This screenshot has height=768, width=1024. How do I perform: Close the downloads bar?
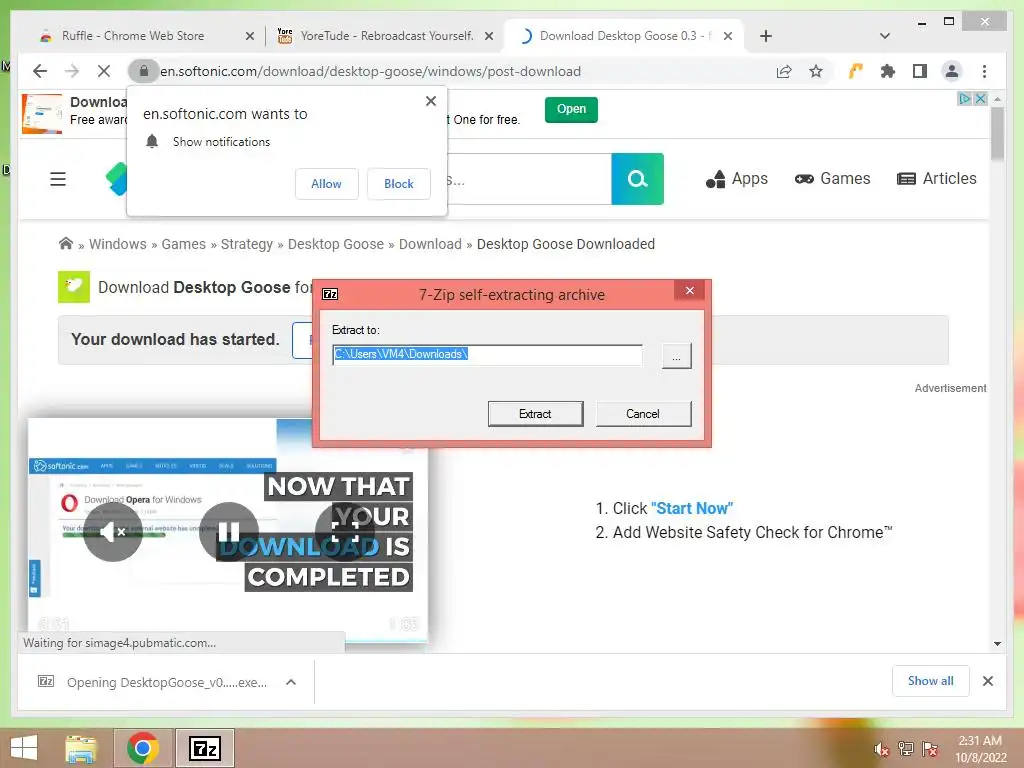tap(988, 681)
